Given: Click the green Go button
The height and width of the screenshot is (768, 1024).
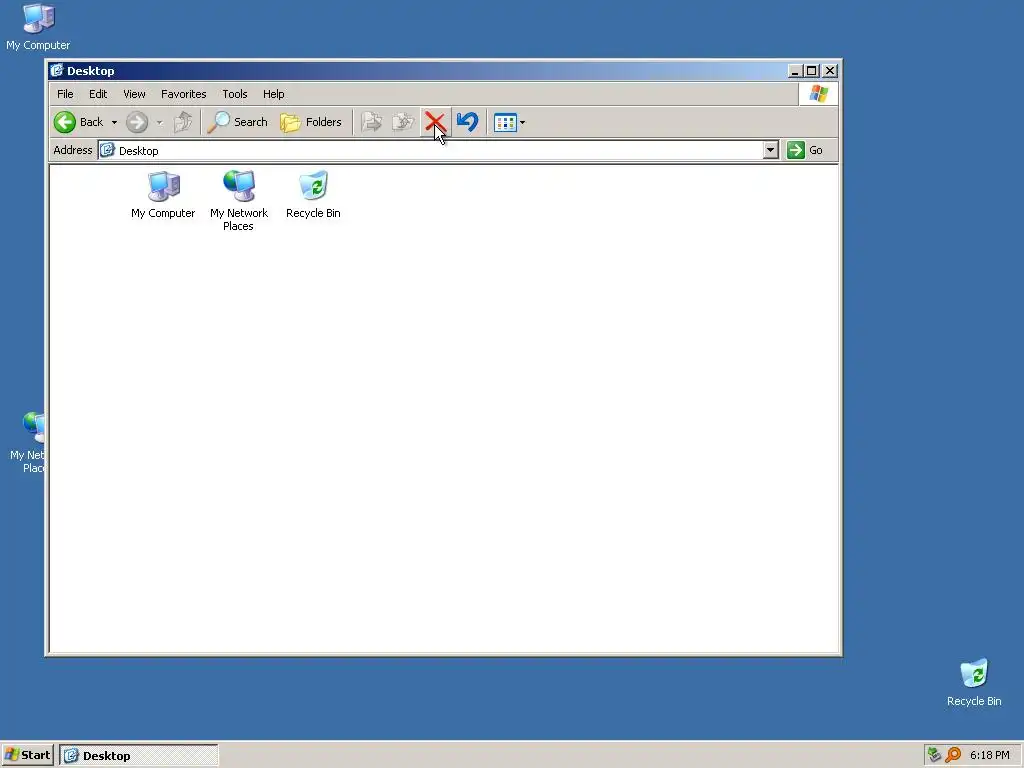Looking at the screenshot, I should [805, 150].
